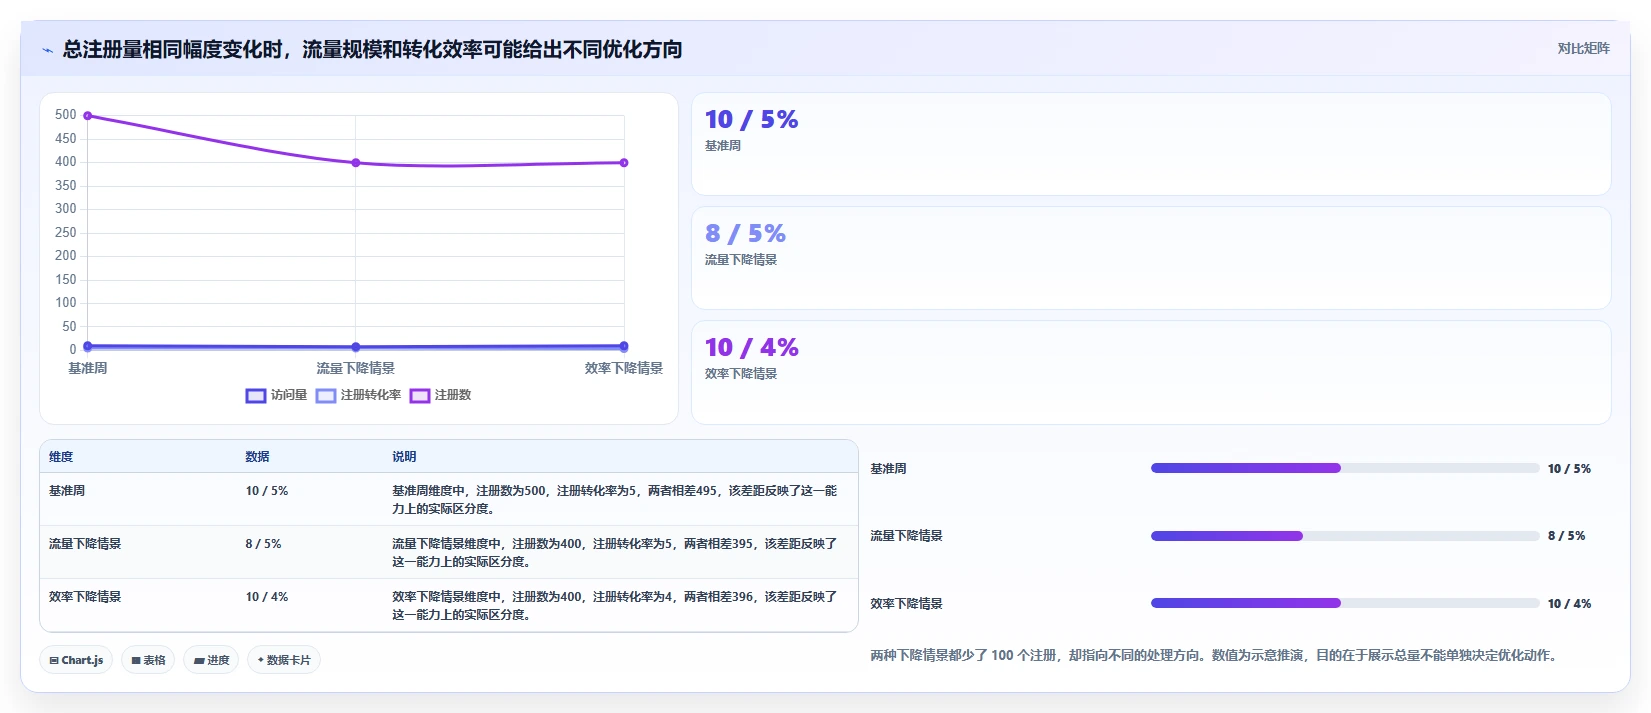Click the 10 / 5% value beside the progress bar
The width and height of the screenshot is (1651, 713).
coord(1569,469)
